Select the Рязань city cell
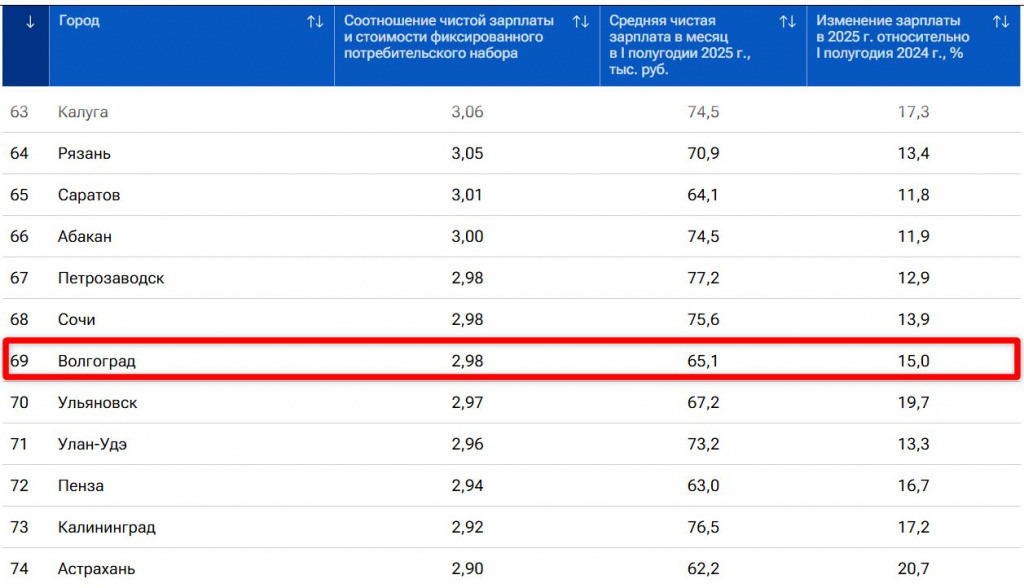This screenshot has height=588, width=1024. [x=84, y=153]
